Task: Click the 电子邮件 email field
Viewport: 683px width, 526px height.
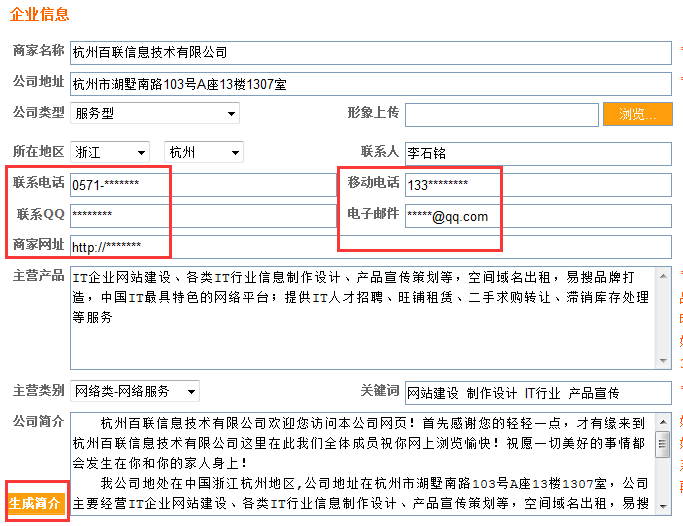Action: pos(452,216)
